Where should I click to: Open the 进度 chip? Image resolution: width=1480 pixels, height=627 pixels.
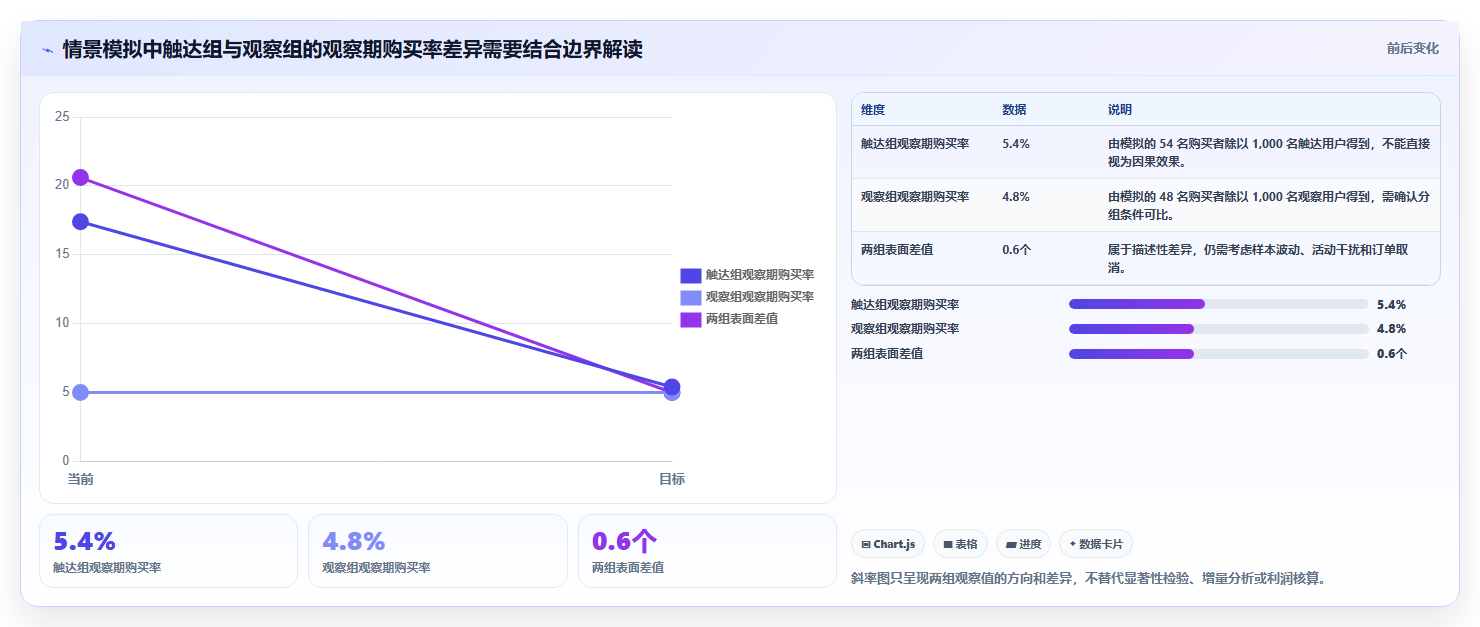(1023, 544)
